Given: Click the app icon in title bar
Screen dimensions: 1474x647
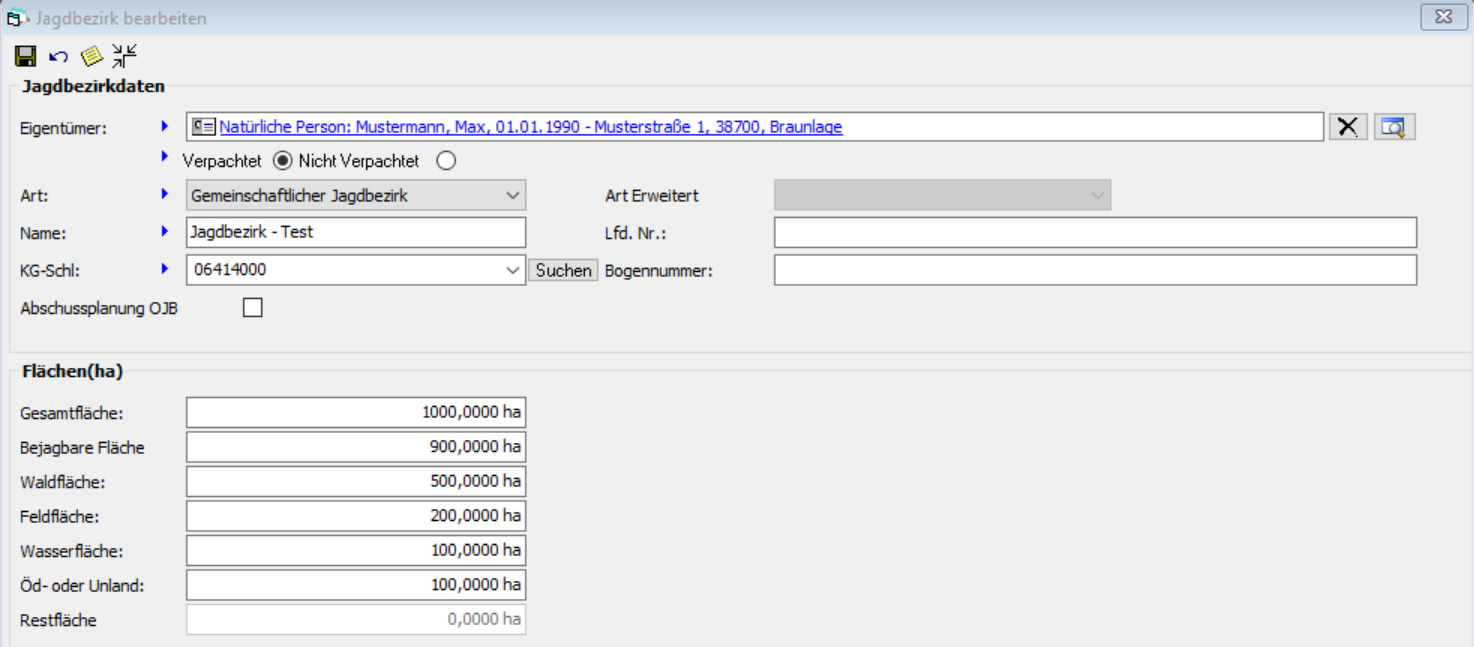Looking at the screenshot, I should coord(17,18).
